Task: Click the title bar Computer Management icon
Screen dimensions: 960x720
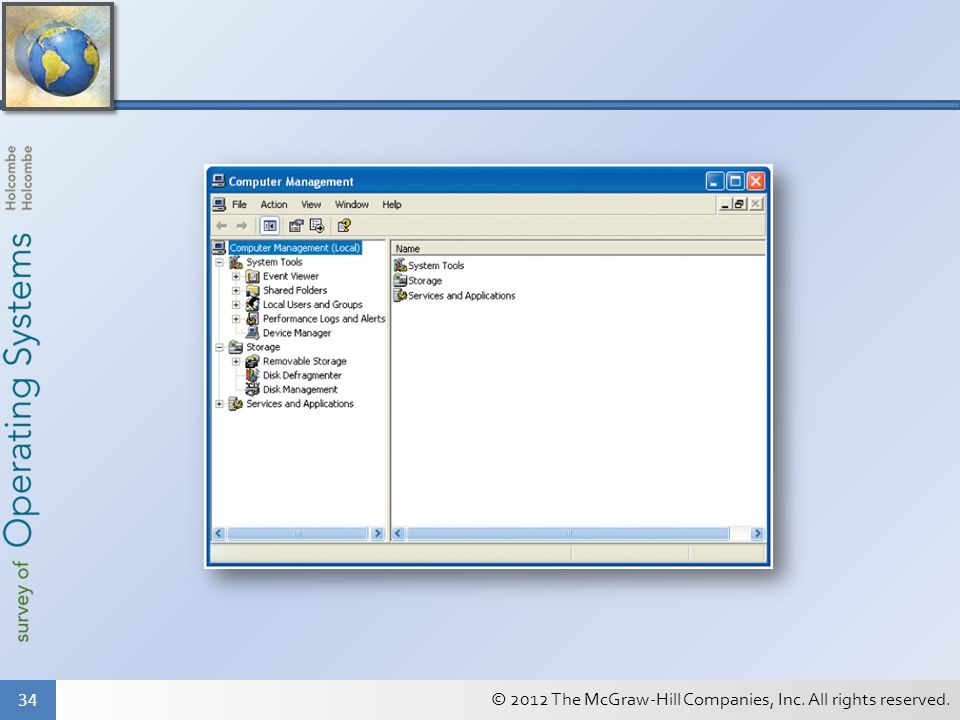Action: pos(219,181)
